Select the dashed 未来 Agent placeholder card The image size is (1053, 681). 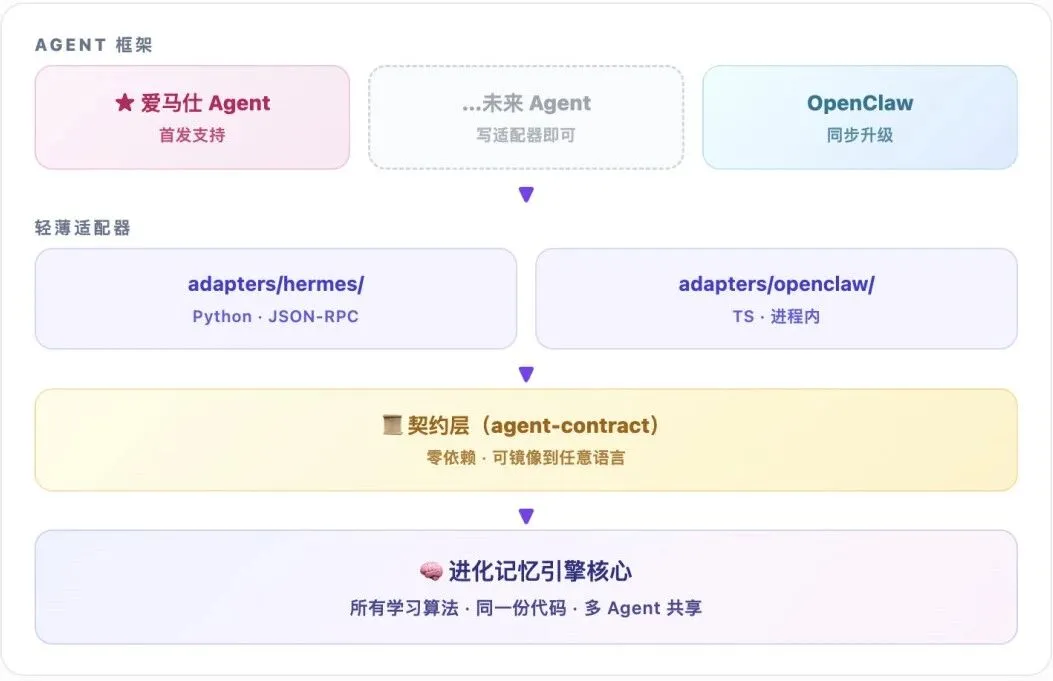click(x=526, y=118)
